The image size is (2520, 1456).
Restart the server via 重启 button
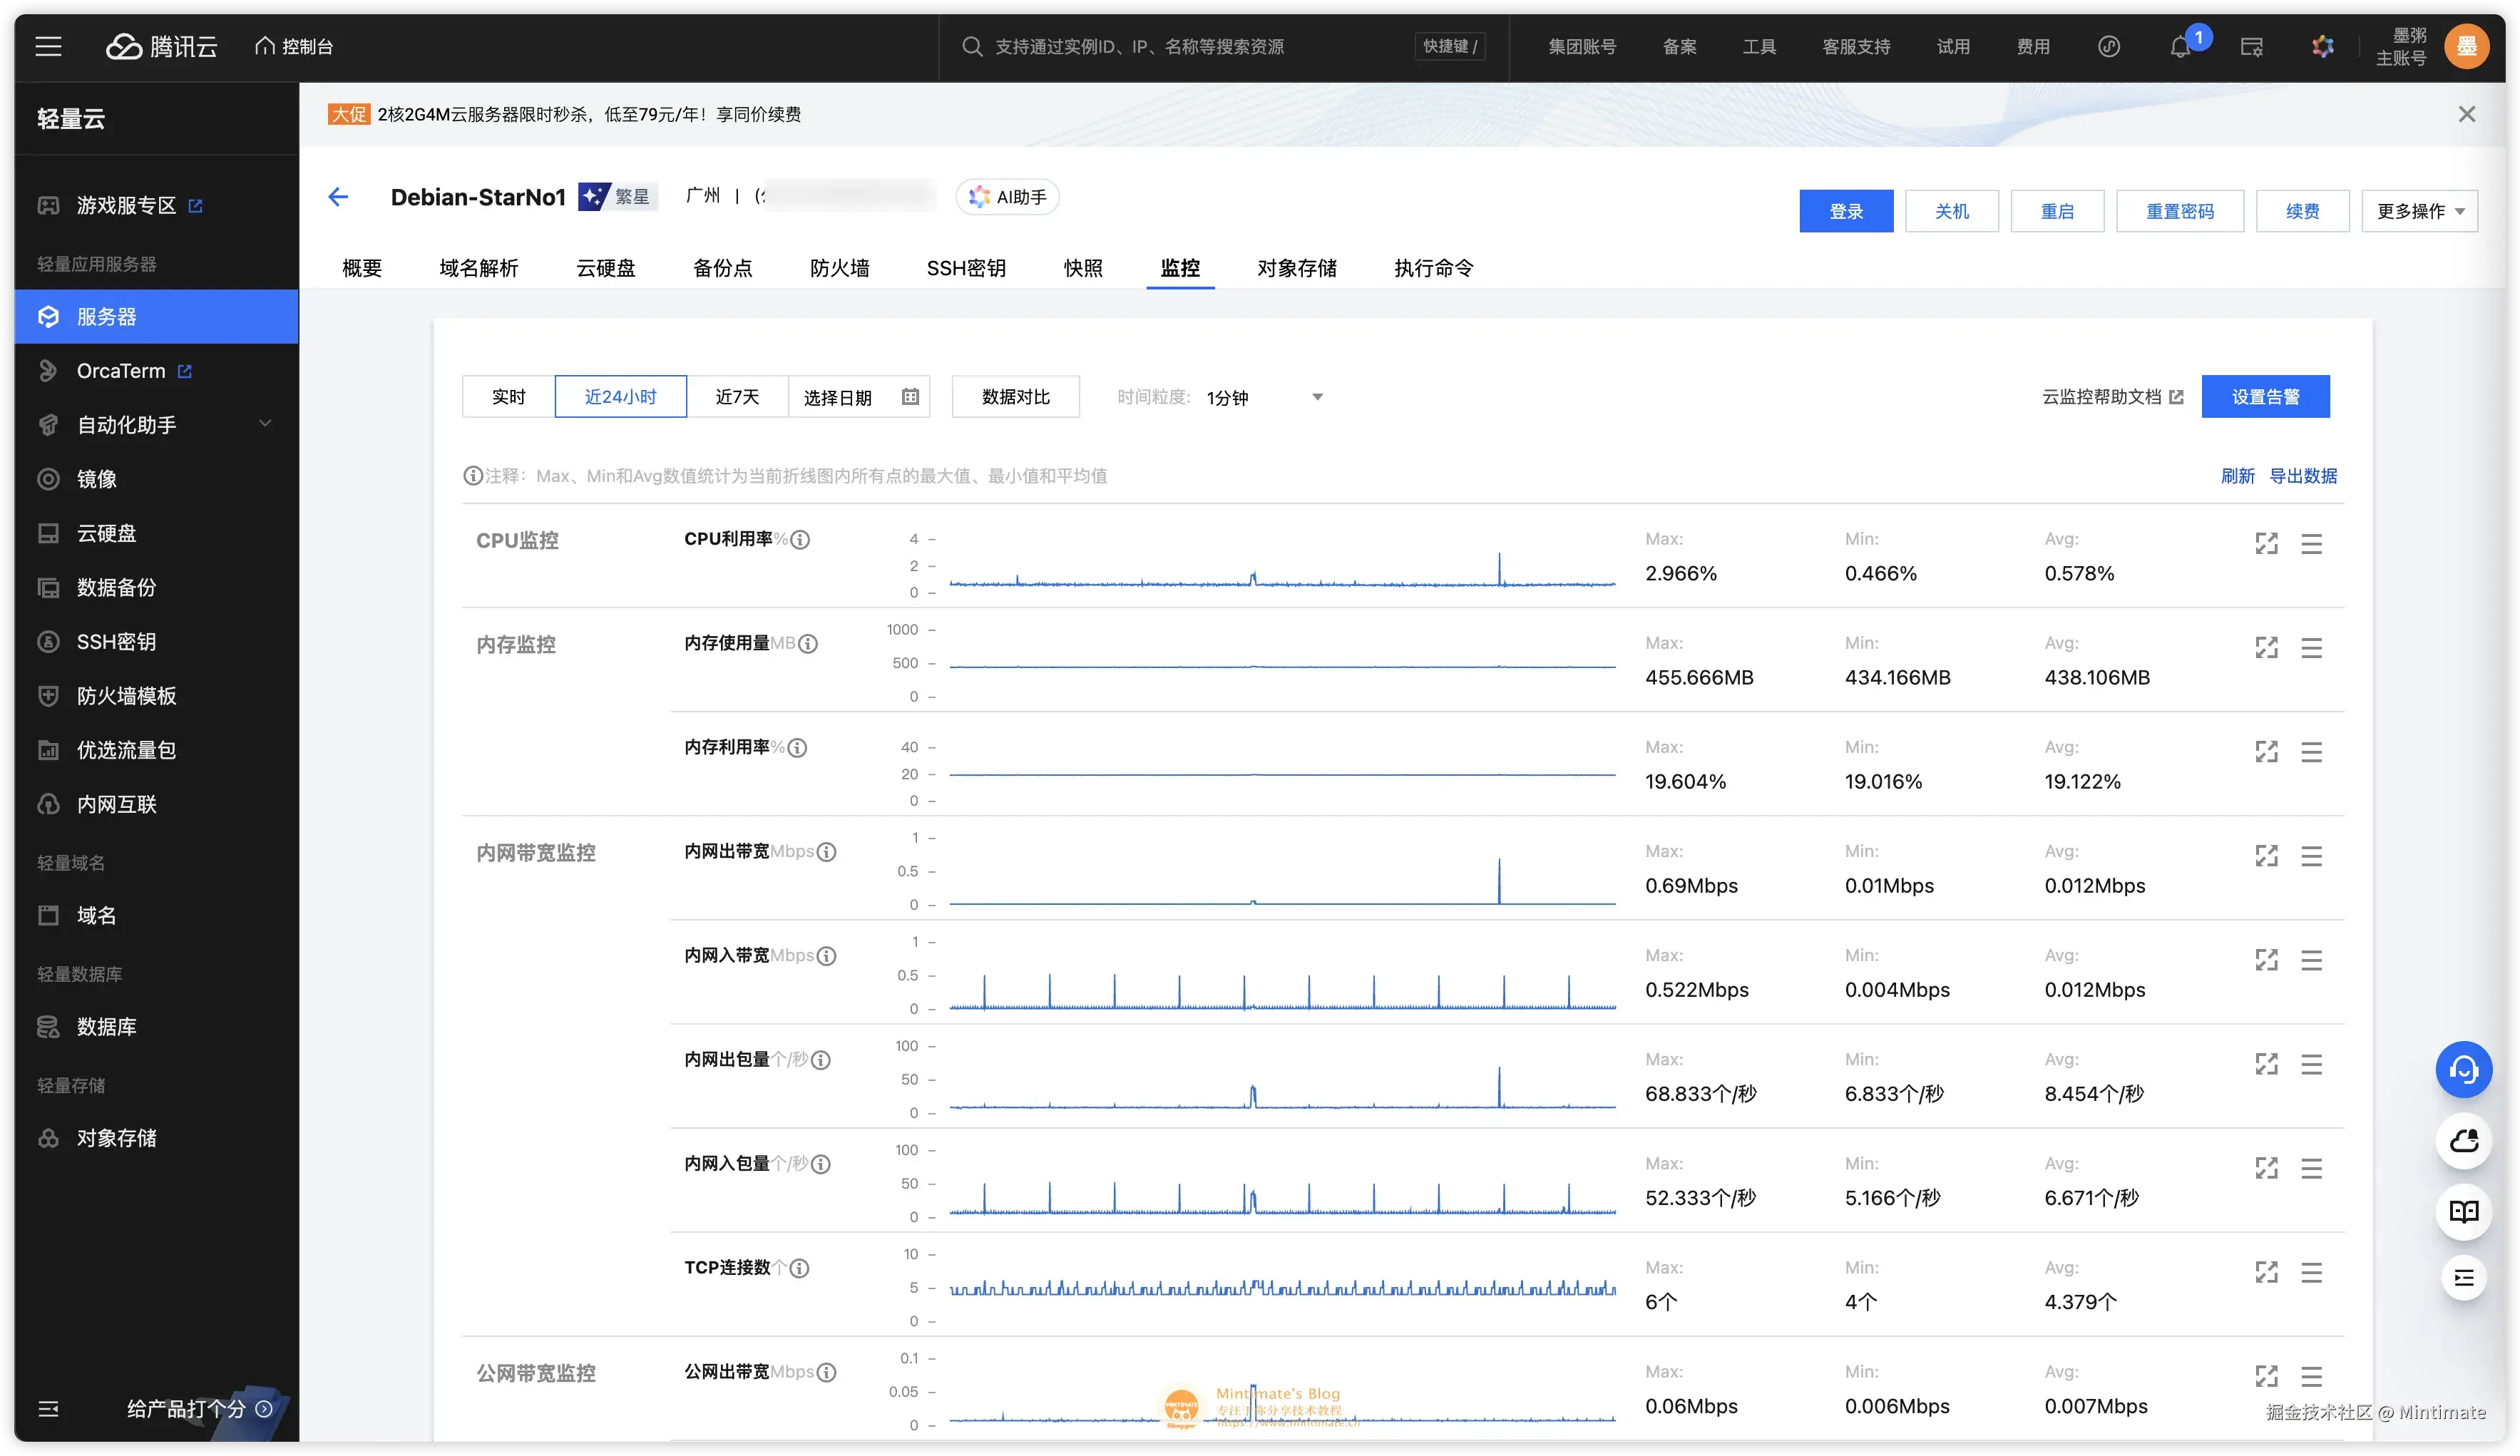tap(2057, 210)
